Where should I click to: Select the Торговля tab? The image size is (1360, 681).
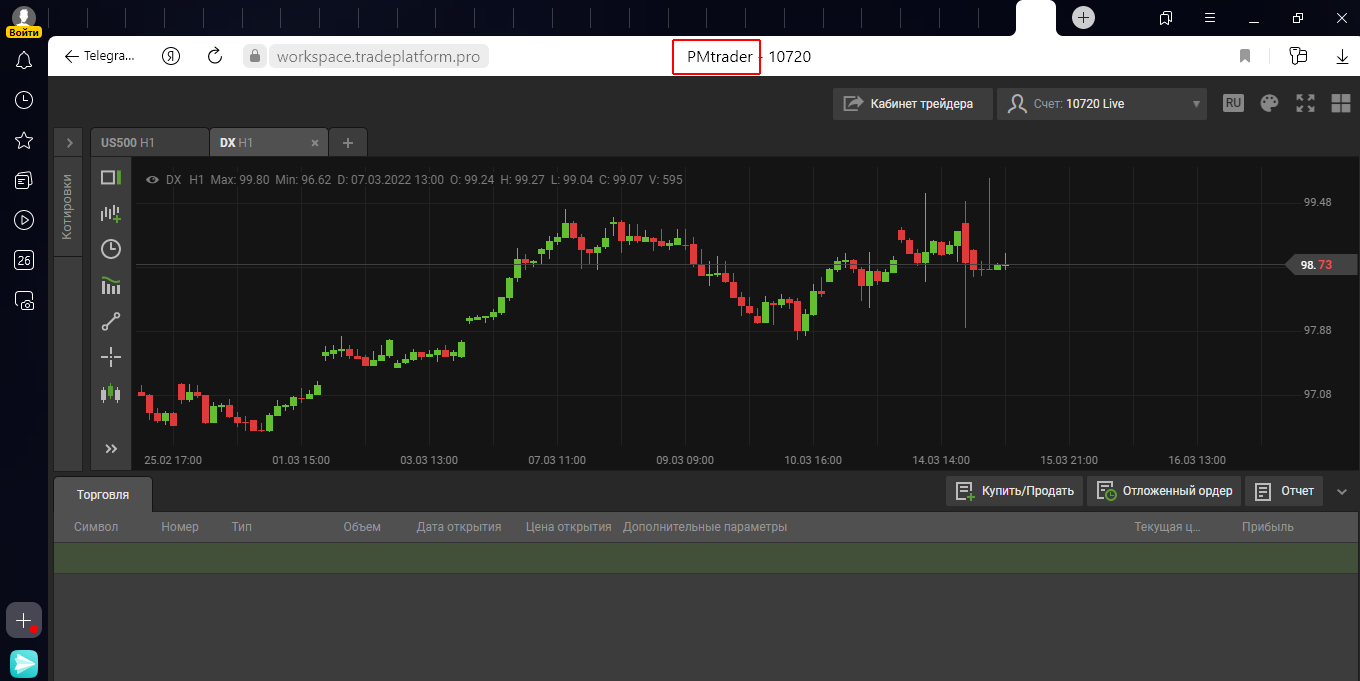click(x=103, y=495)
